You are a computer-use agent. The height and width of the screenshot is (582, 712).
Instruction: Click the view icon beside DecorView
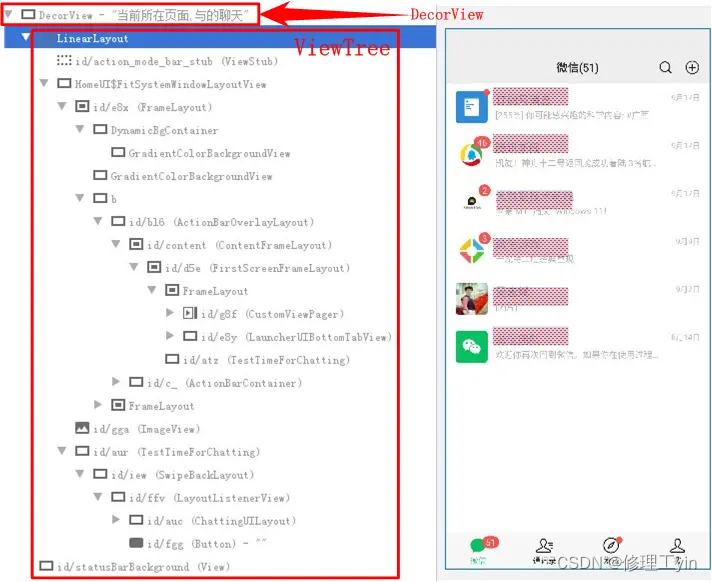[28, 14]
